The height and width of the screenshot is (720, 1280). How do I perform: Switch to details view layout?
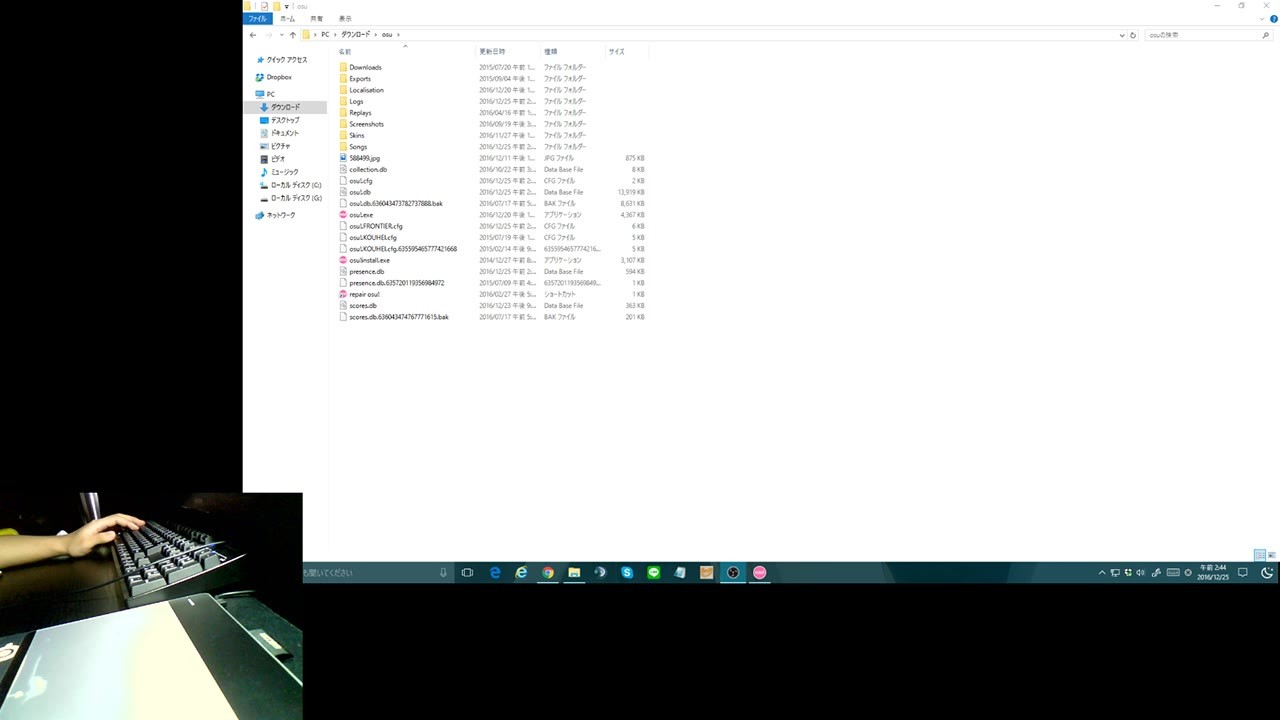pos(1260,555)
